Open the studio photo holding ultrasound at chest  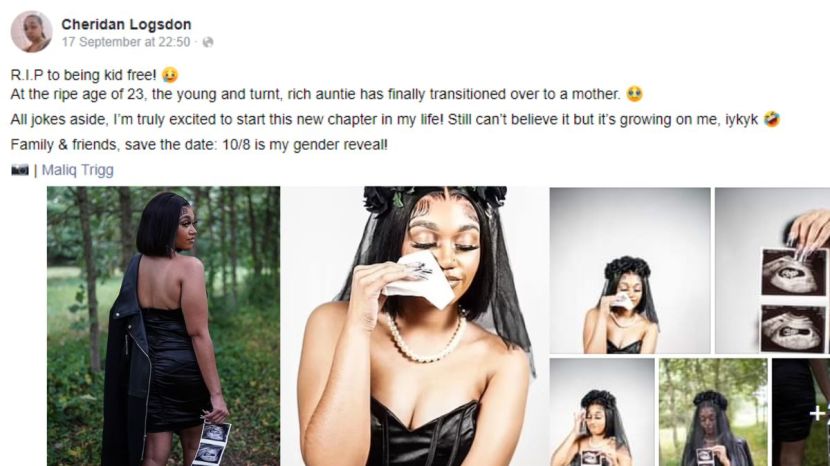click(x=602, y=412)
